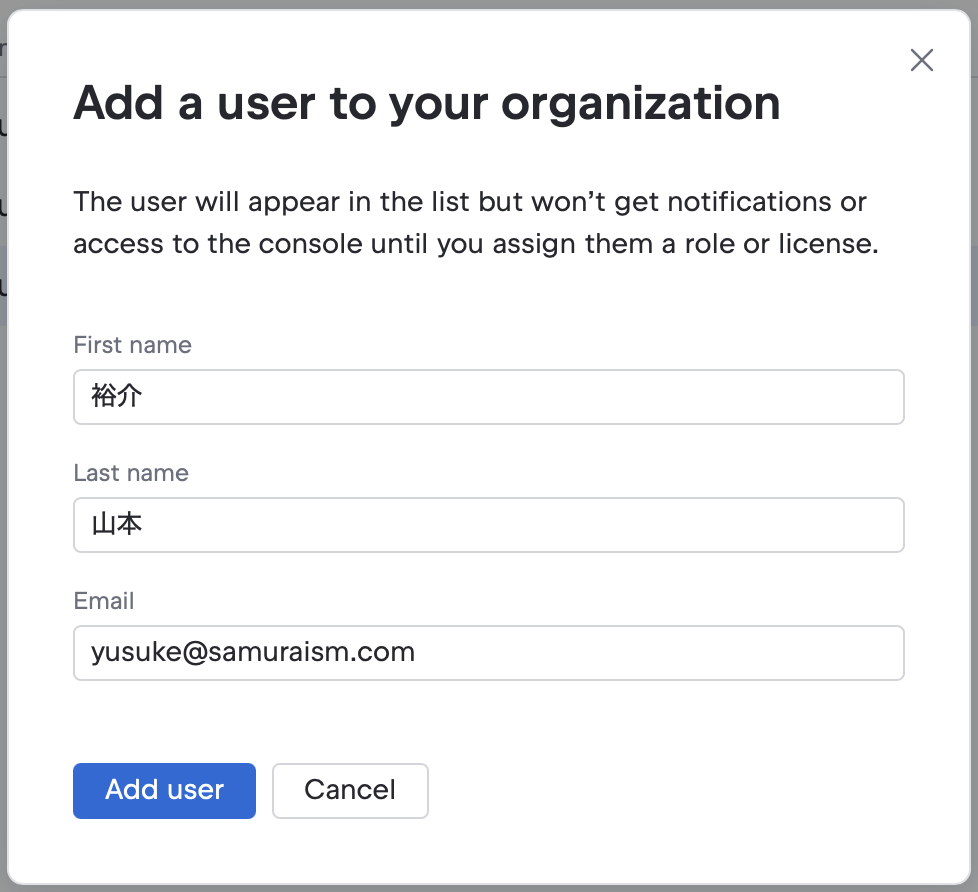The image size is (978, 892).
Task: Click the "Add a user" dialog heading
Action: click(426, 103)
